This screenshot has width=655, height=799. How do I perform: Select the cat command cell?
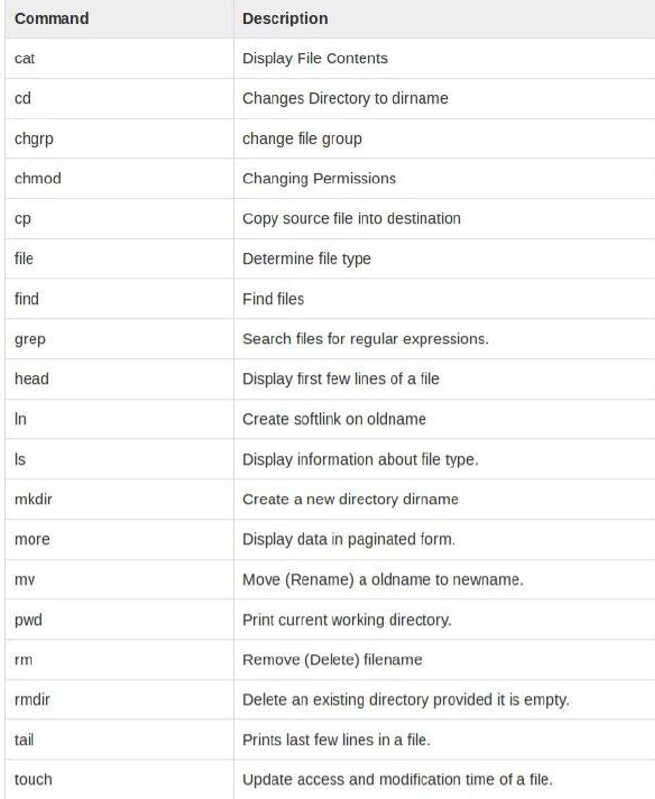point(26,58)
